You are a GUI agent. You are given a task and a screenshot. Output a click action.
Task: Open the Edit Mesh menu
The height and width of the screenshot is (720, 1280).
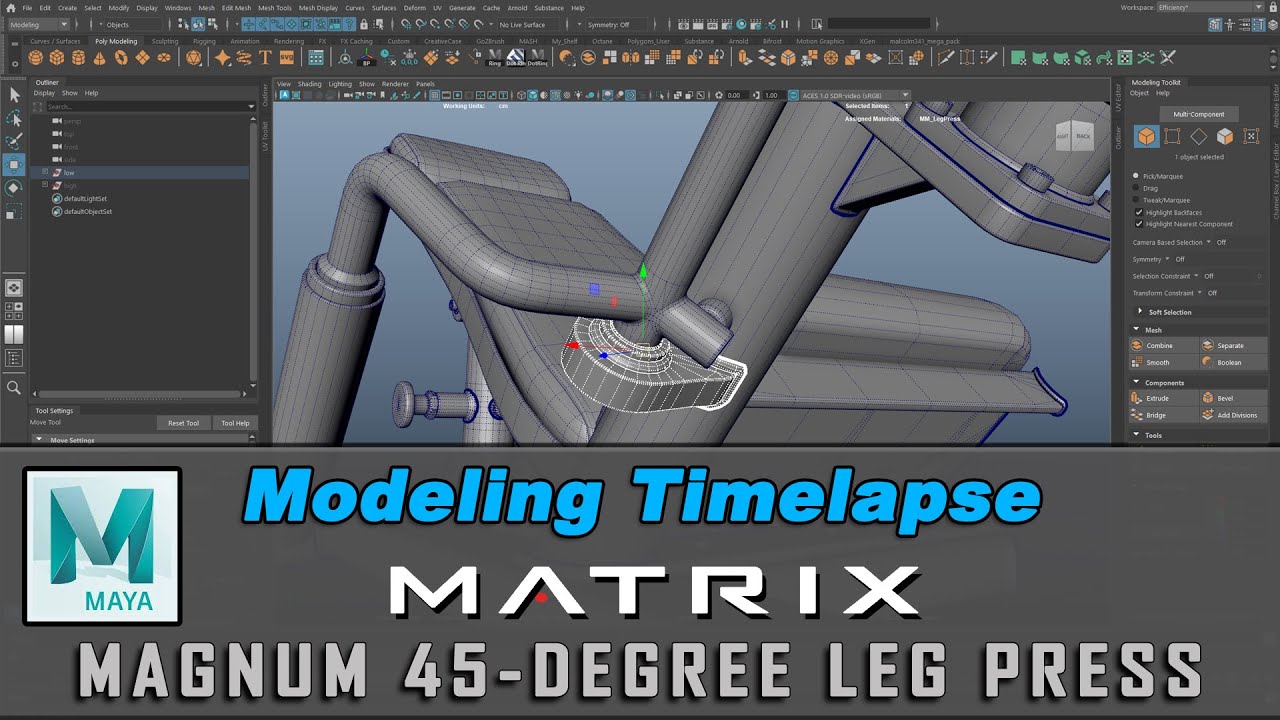pos(237,8)
